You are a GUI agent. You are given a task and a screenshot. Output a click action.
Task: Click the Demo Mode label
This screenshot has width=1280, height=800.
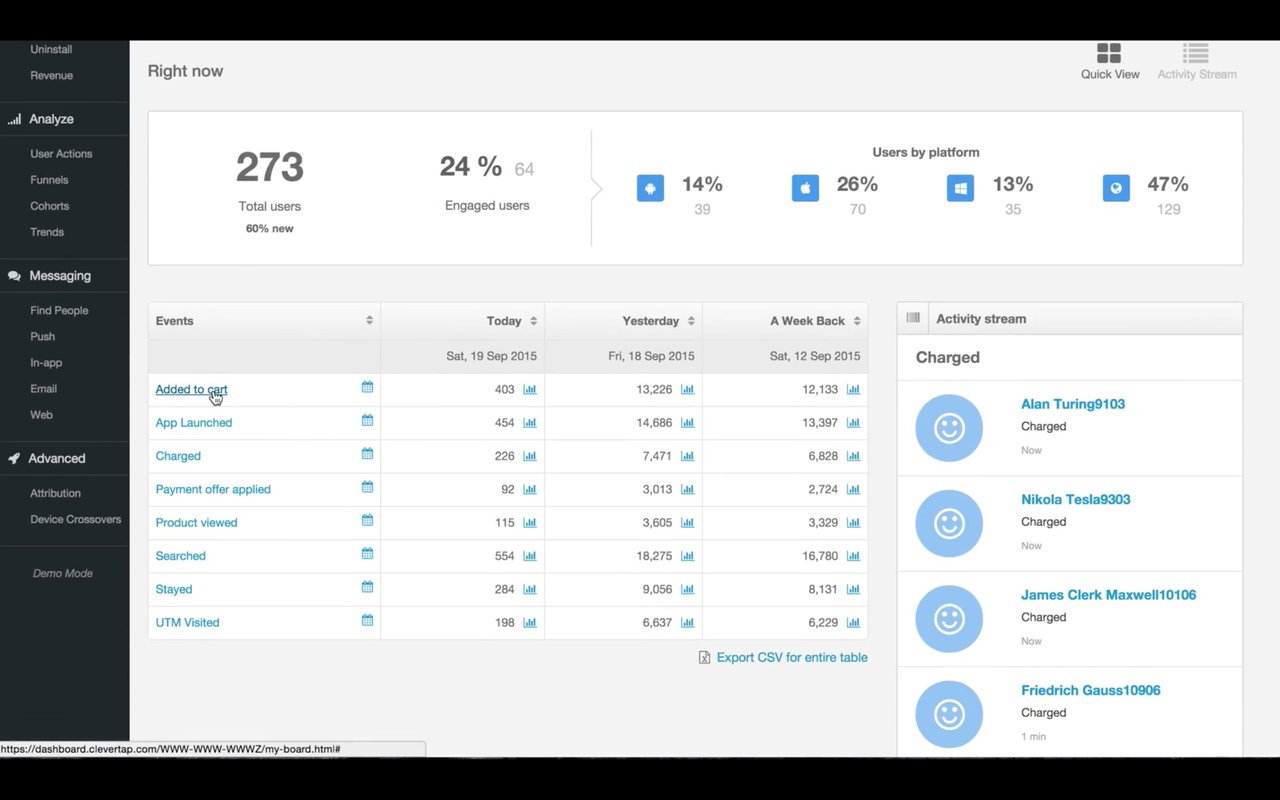tap(62, 574)
